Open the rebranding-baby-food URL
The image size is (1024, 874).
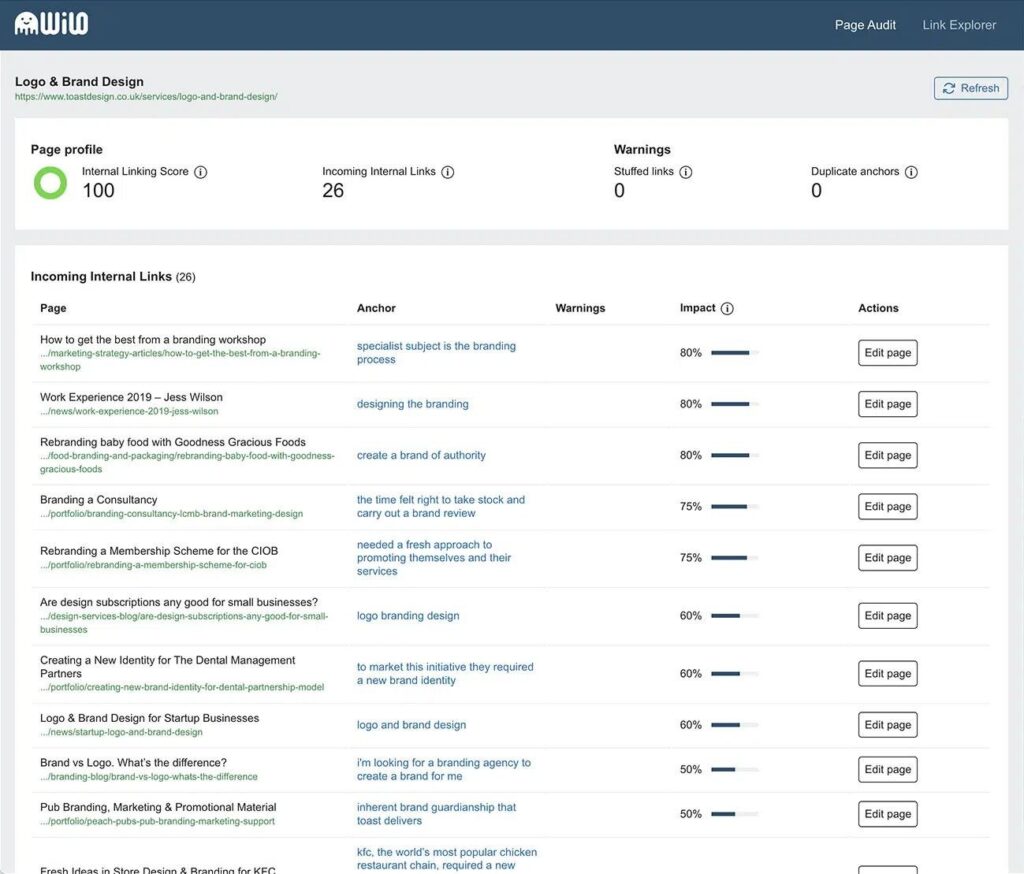point(187,462)
